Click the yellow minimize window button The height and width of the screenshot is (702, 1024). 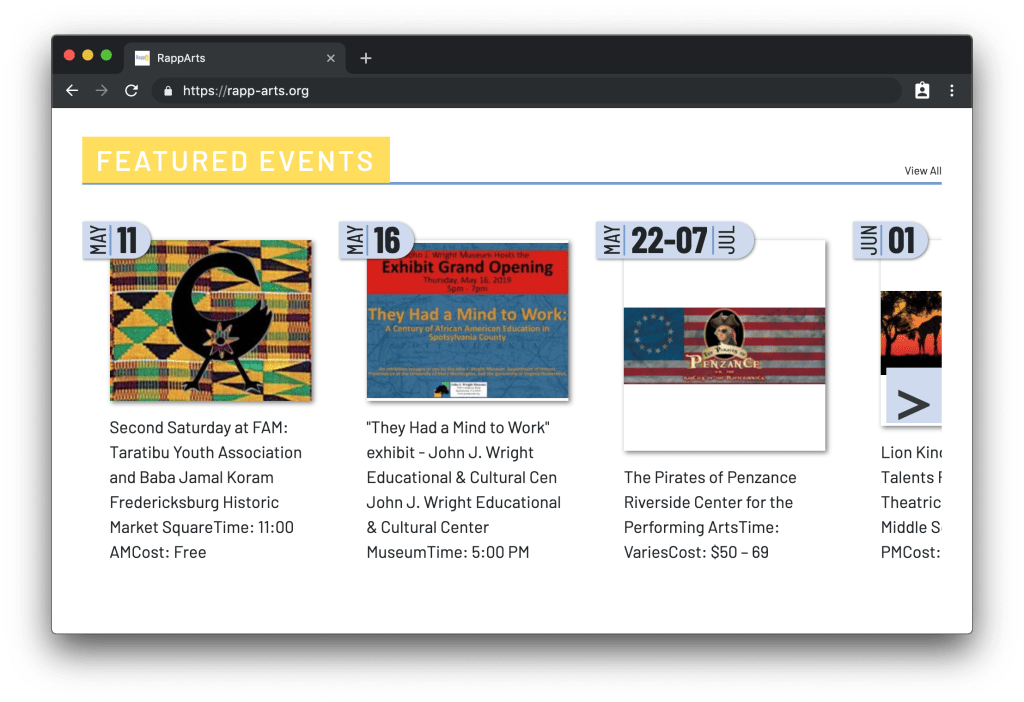point(88,55)
